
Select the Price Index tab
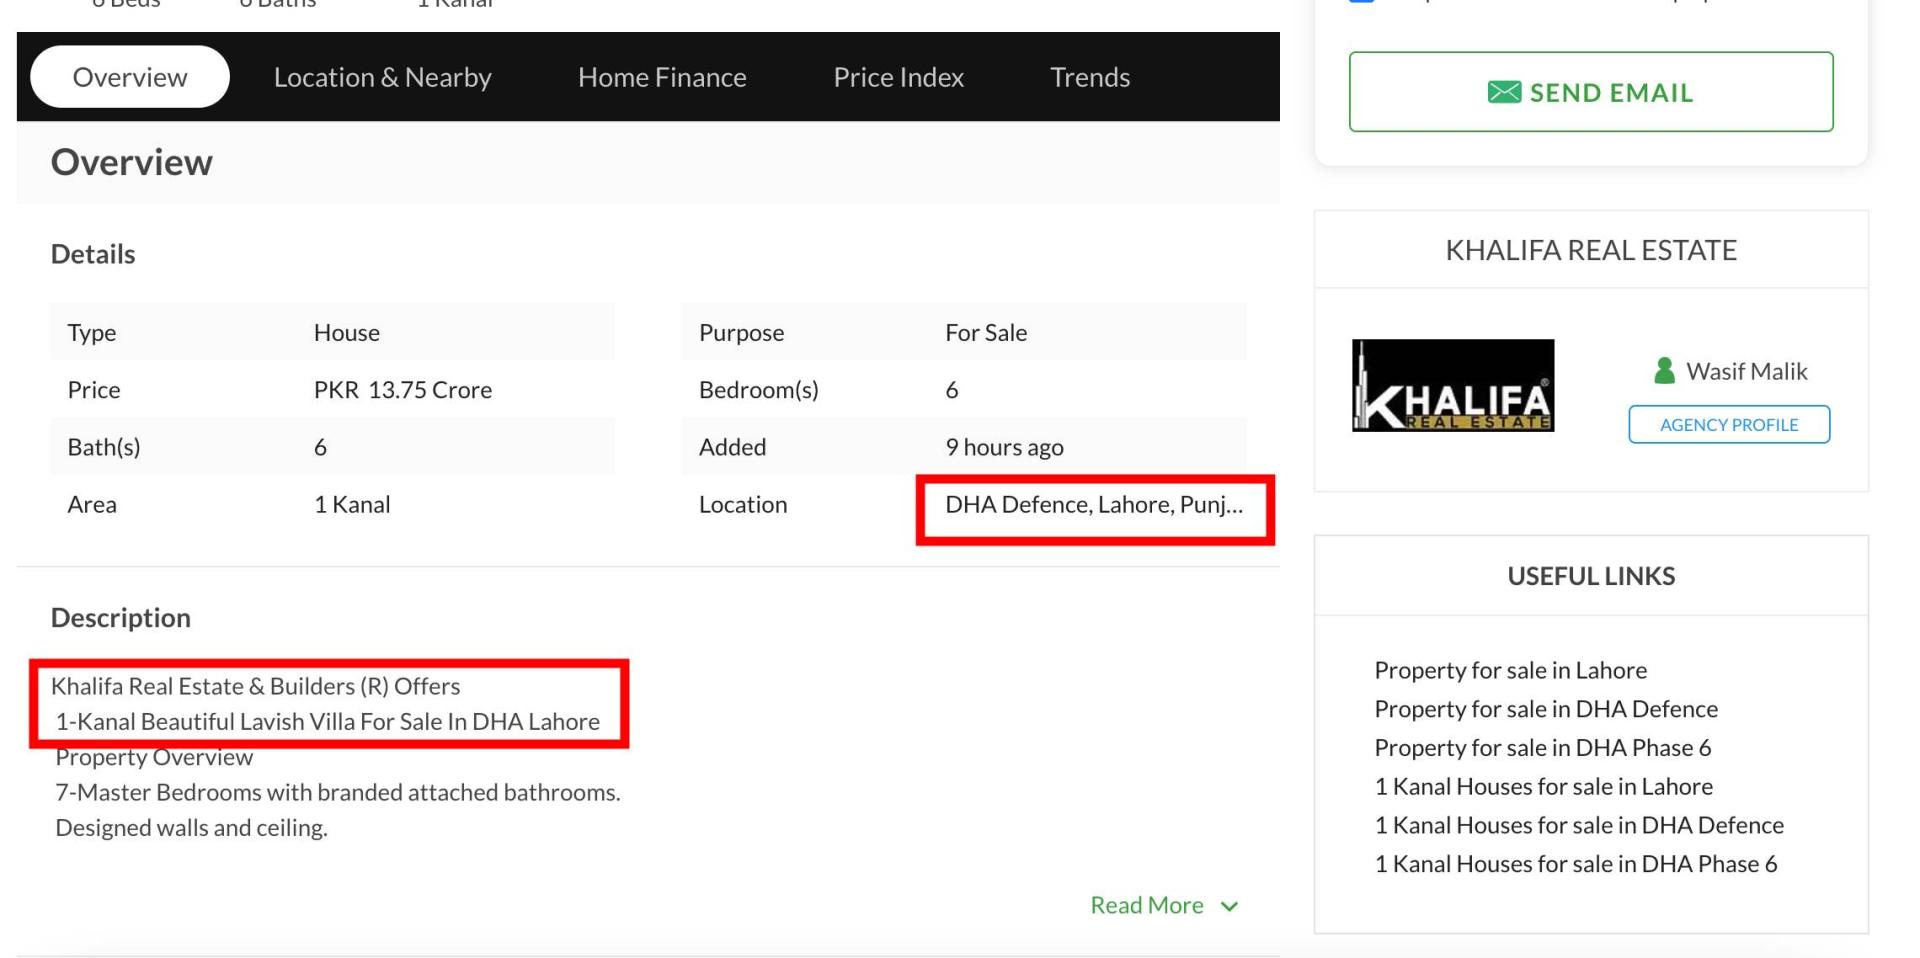pyautogui.click(x=898, y=77)
